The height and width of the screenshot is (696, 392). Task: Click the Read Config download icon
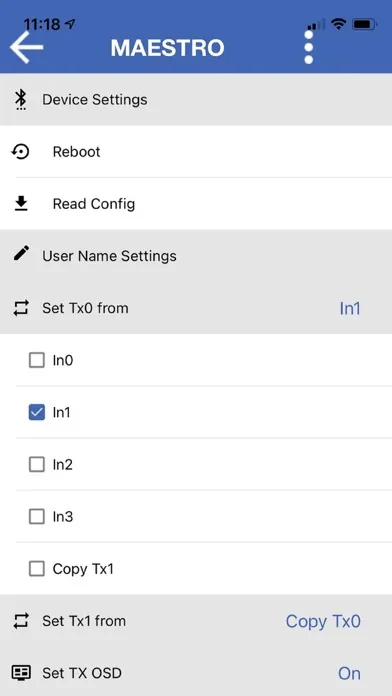pyautogui.click(x=21, y=204)
